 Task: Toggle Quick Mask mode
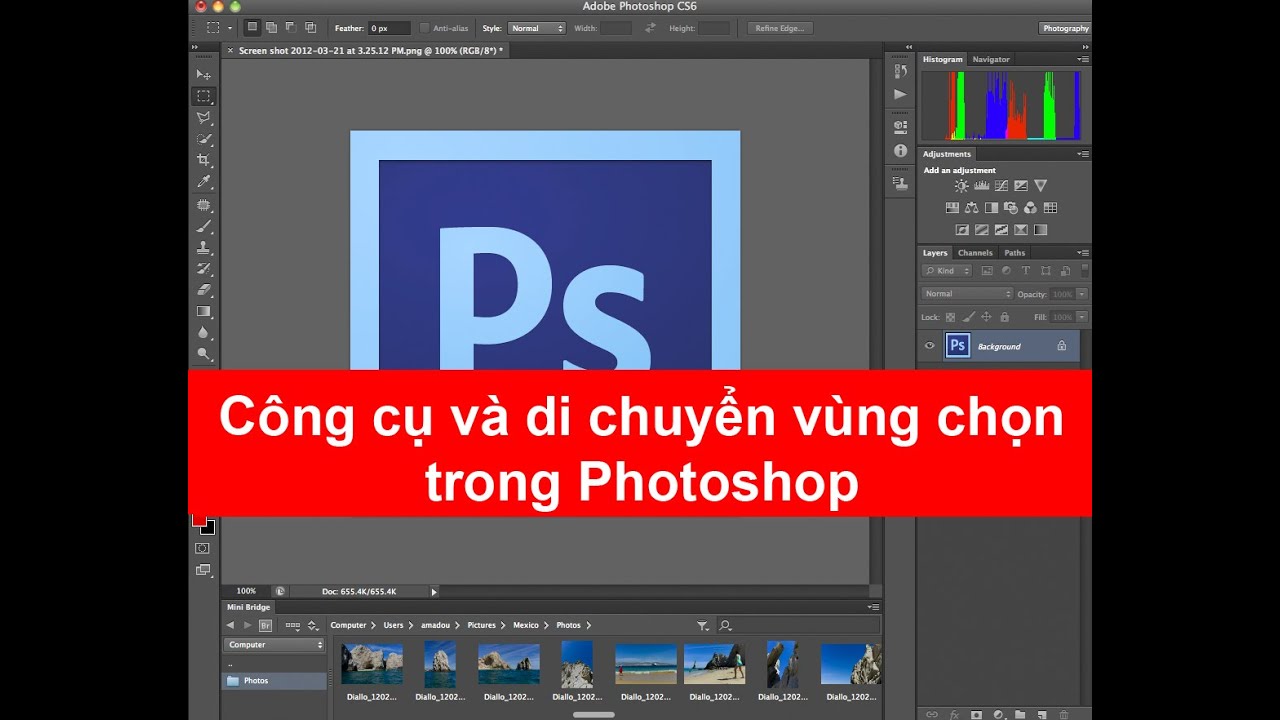pos(203,548)
